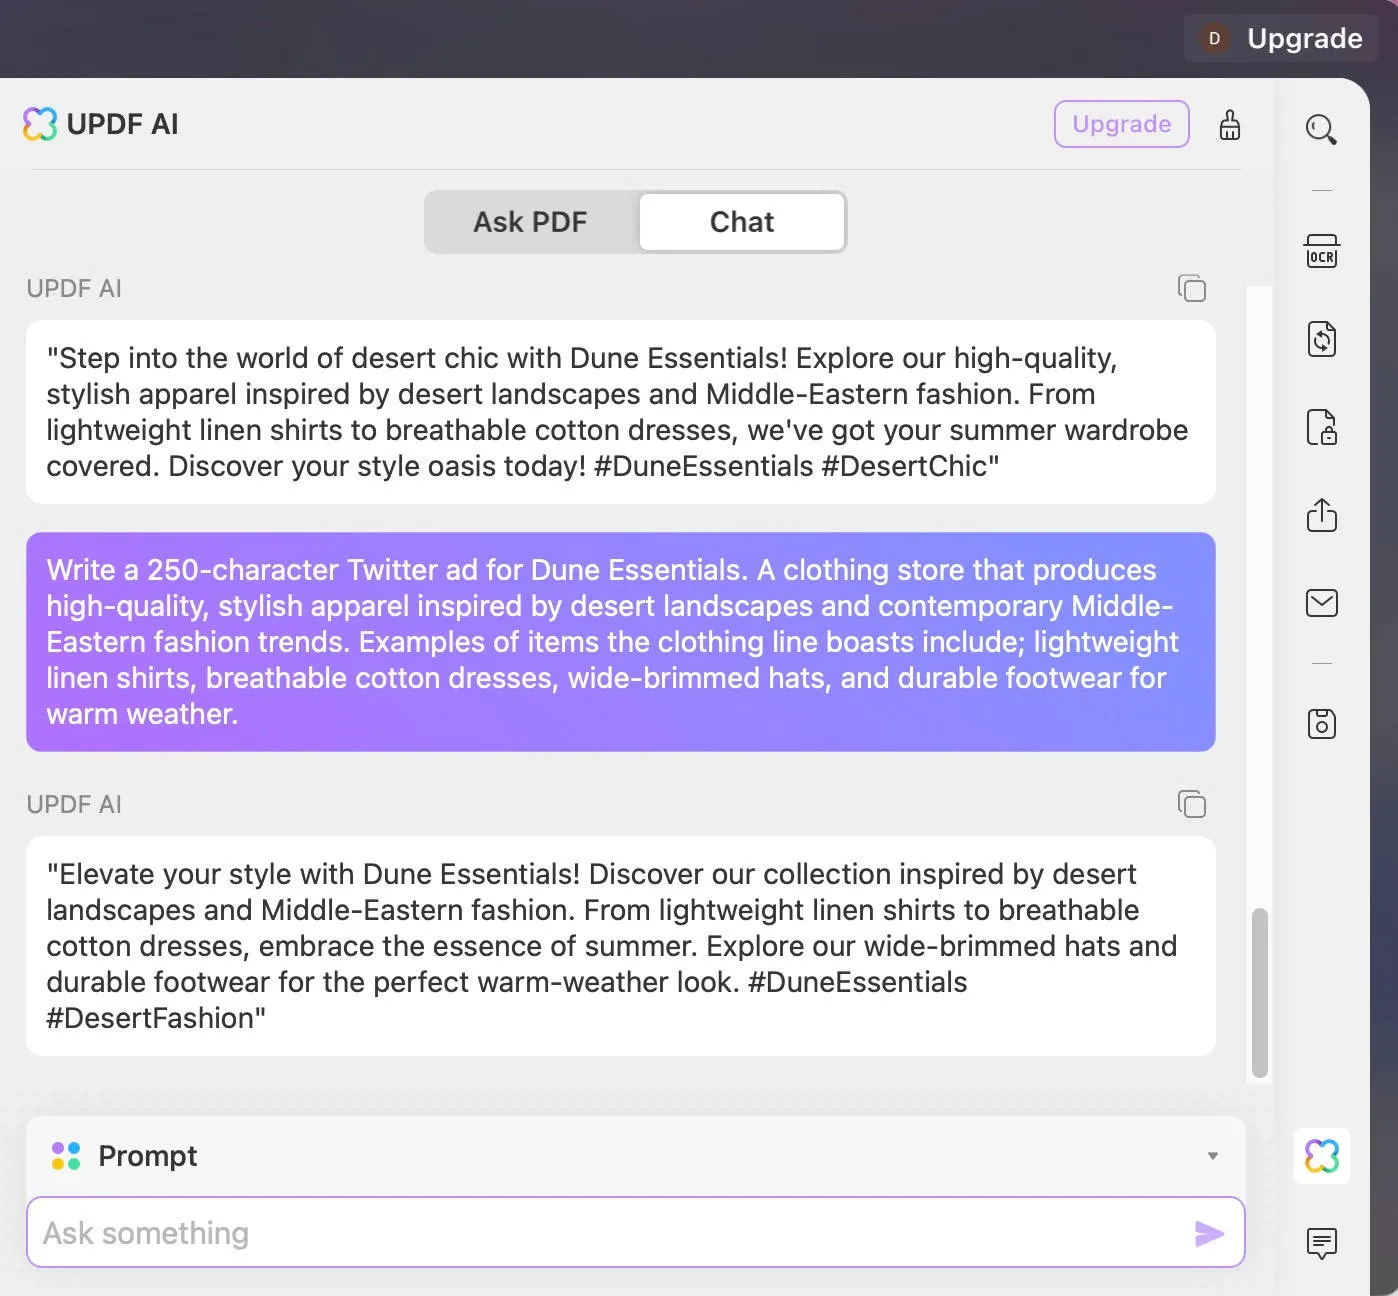The height and width of the screenshot is (1296, 1398).
Task: Click the Ask something input field
Action: [636, 1233]
